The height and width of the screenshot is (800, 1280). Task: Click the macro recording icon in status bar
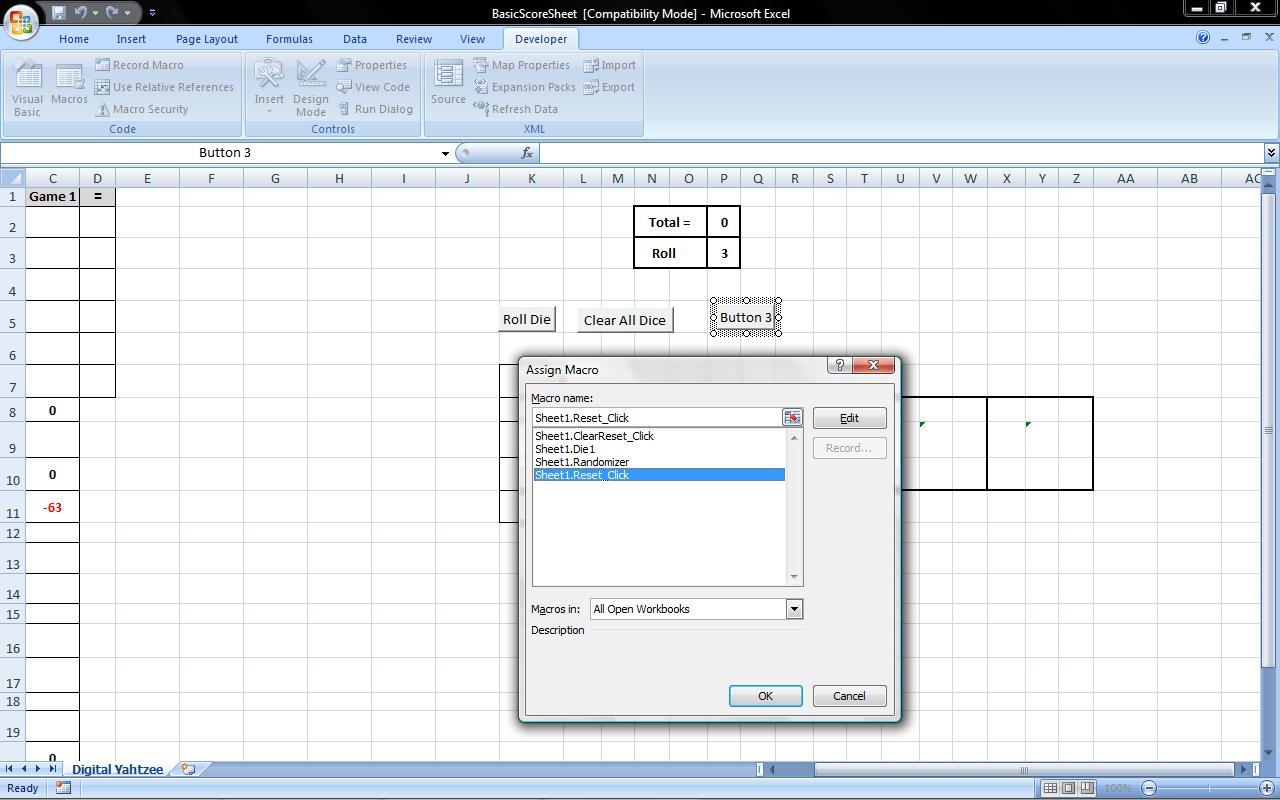63,788
